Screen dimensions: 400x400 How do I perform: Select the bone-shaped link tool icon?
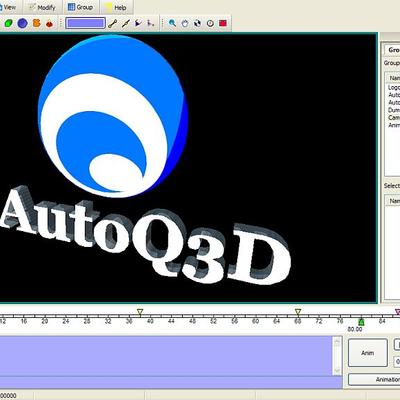pos(113,23)
